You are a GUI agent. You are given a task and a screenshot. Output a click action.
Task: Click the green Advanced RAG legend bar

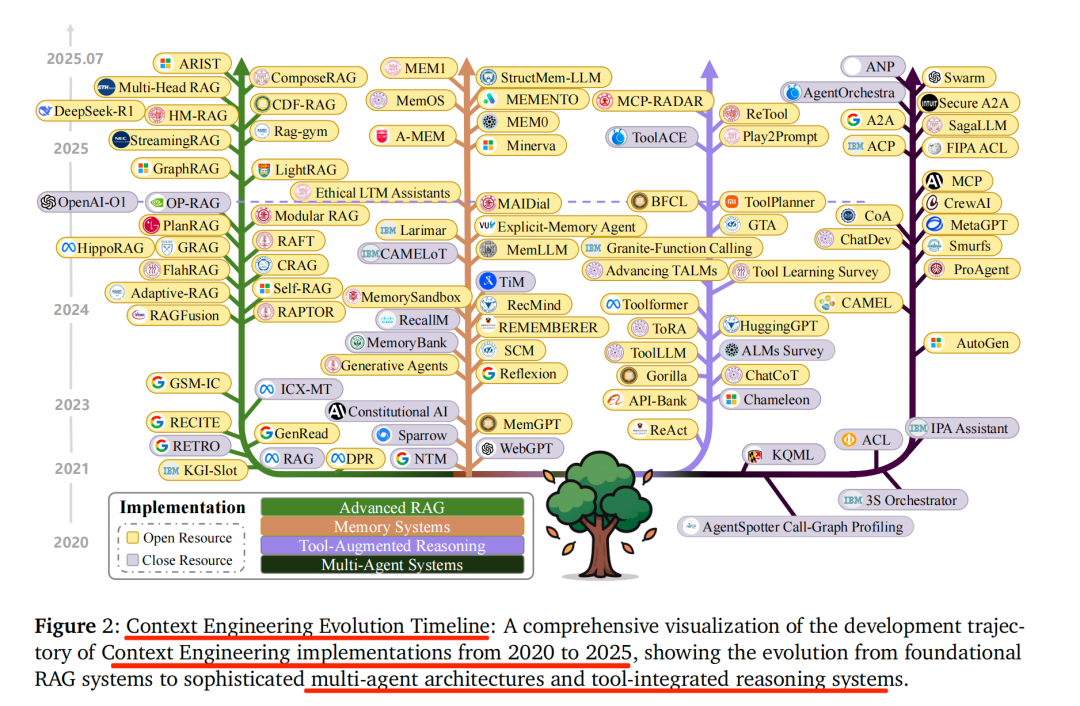[392, 508]
